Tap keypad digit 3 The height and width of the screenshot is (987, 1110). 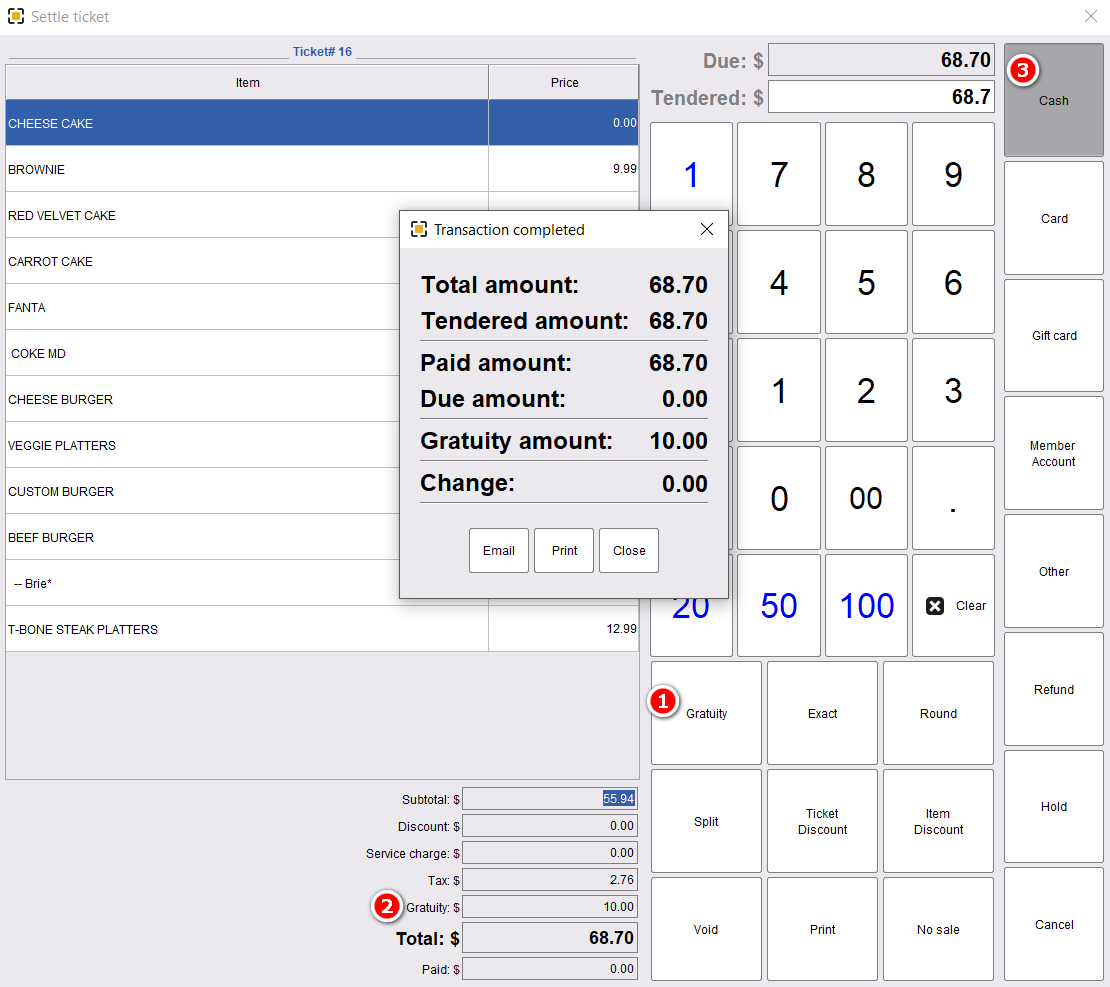pos(953,390)
